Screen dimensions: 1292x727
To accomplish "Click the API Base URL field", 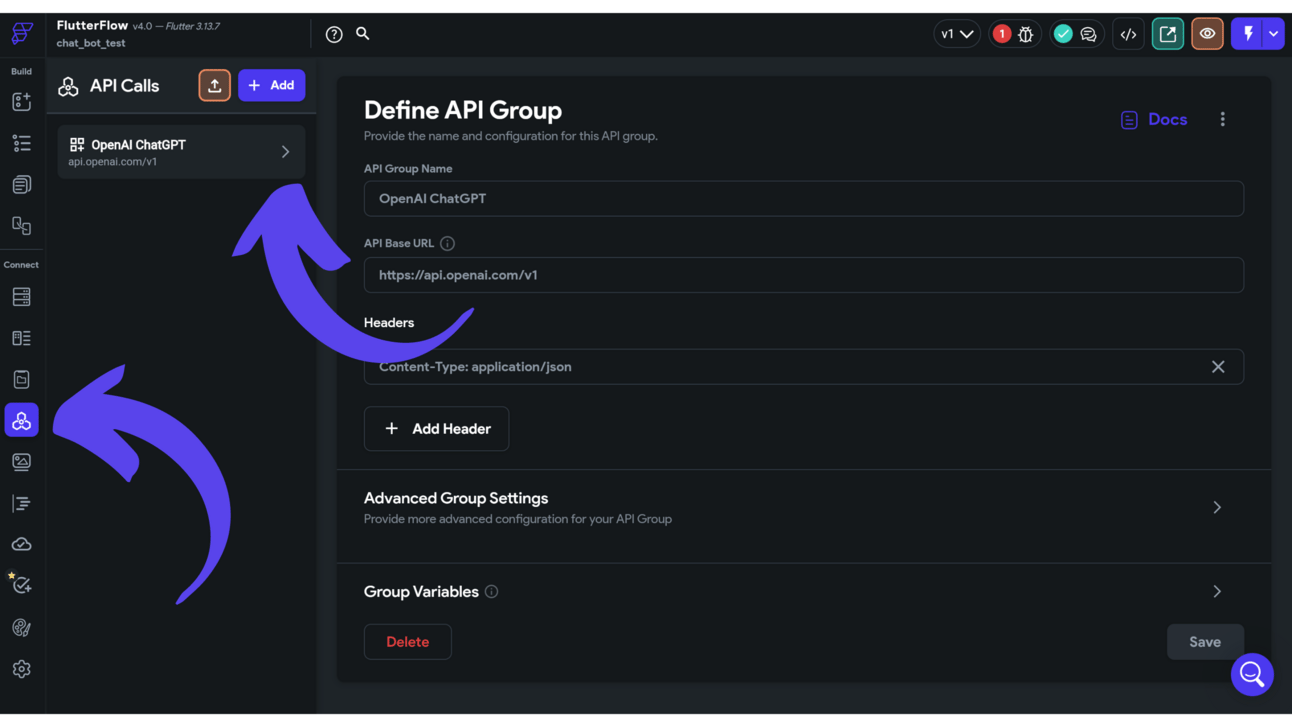I will 804,275.
